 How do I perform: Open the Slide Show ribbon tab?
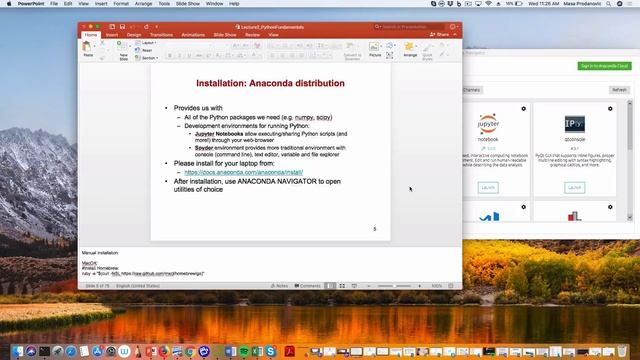click(x=225, y=35)
